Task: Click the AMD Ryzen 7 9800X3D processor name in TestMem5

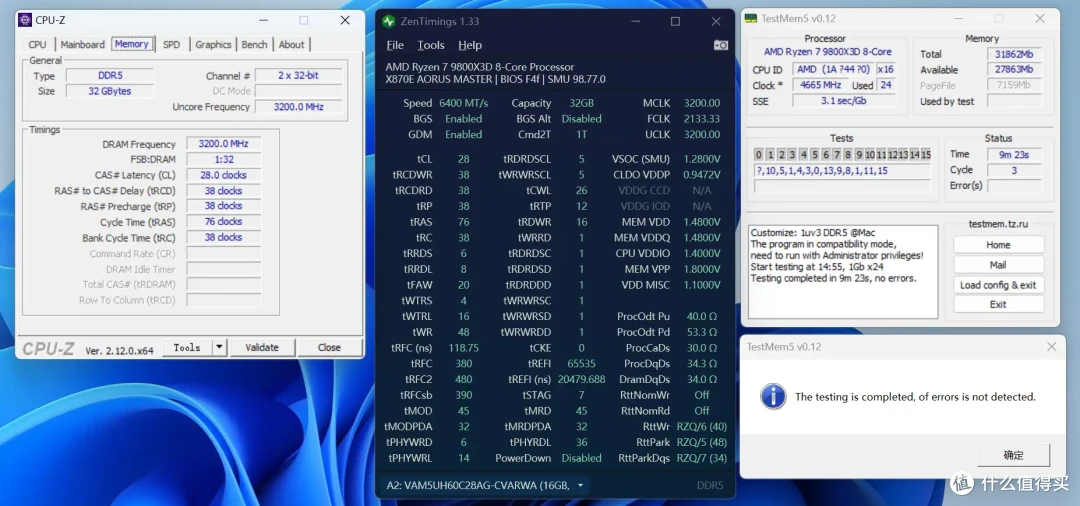Action: click(827, 52)
